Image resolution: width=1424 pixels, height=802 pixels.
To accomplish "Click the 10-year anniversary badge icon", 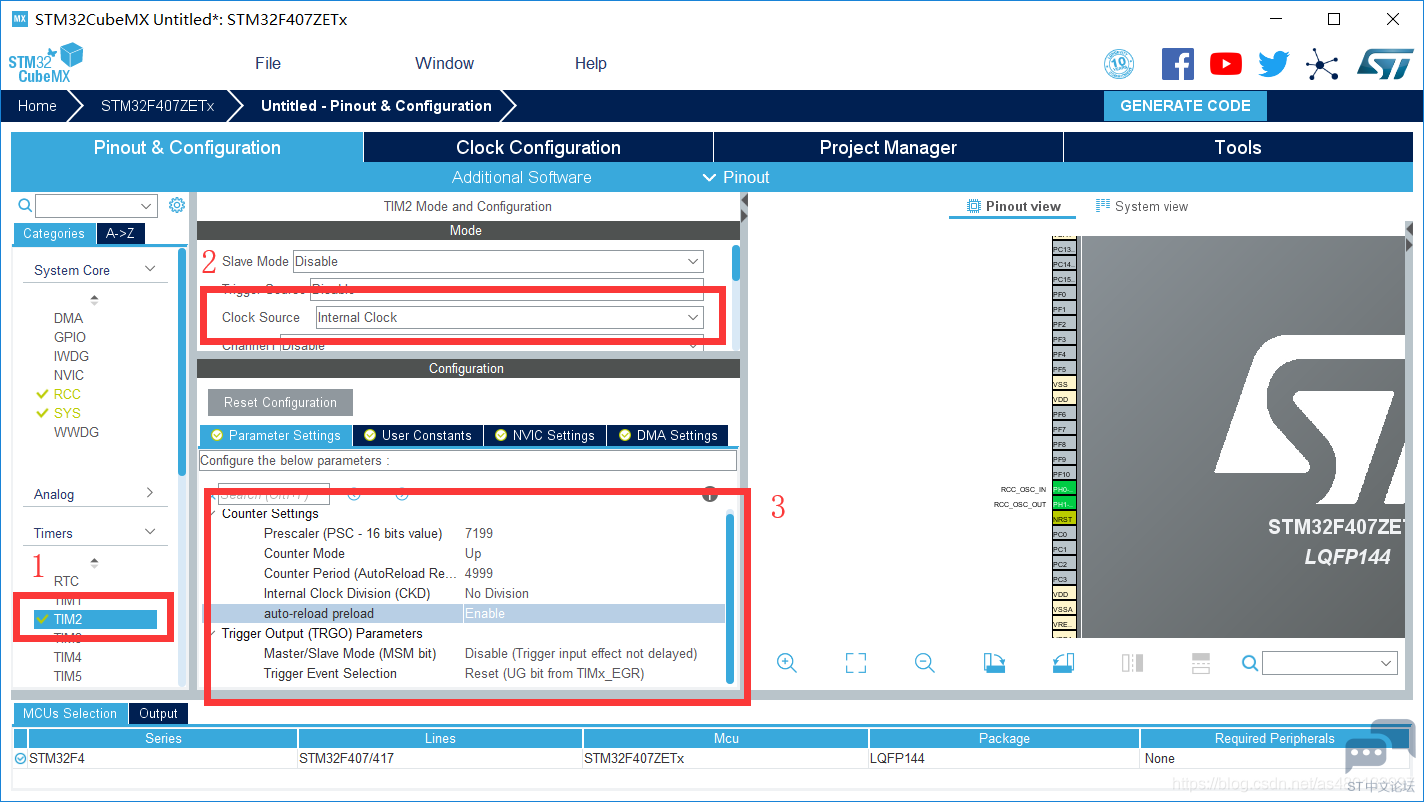I will pyautogui.click(x=1119, y=65).
